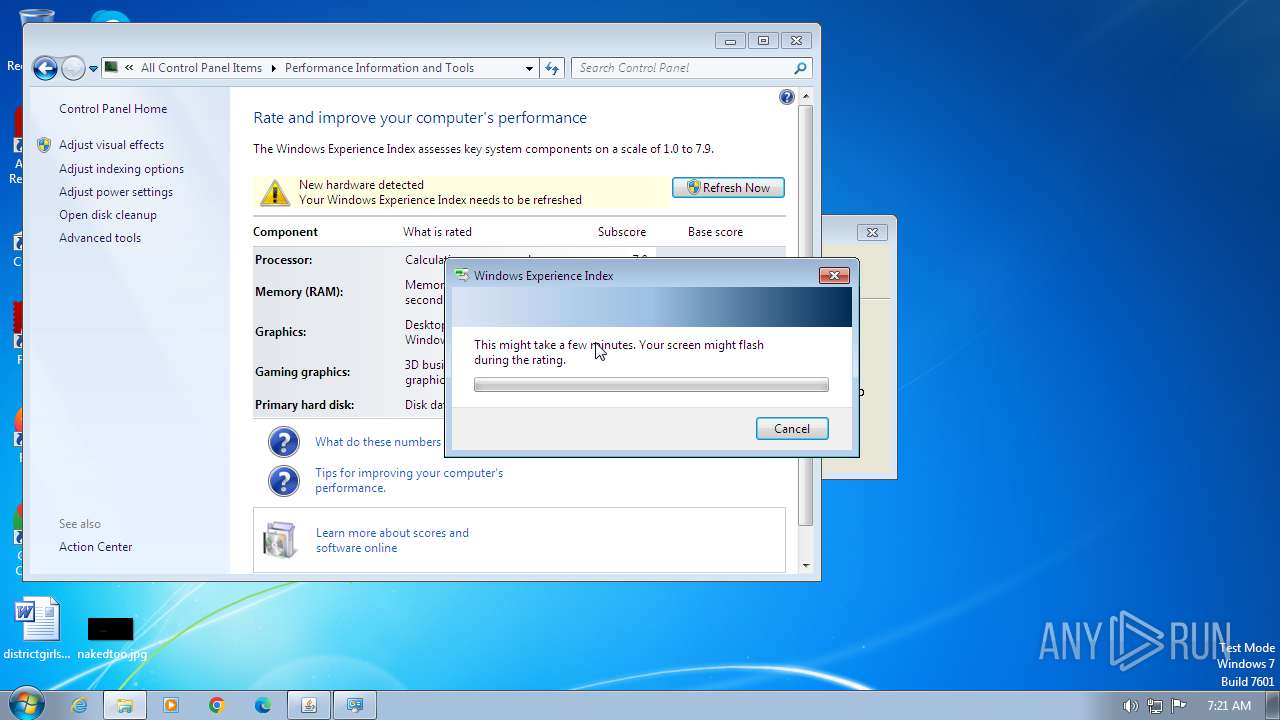
Task: Click the 'Processor:' row label
Action: 284,260
